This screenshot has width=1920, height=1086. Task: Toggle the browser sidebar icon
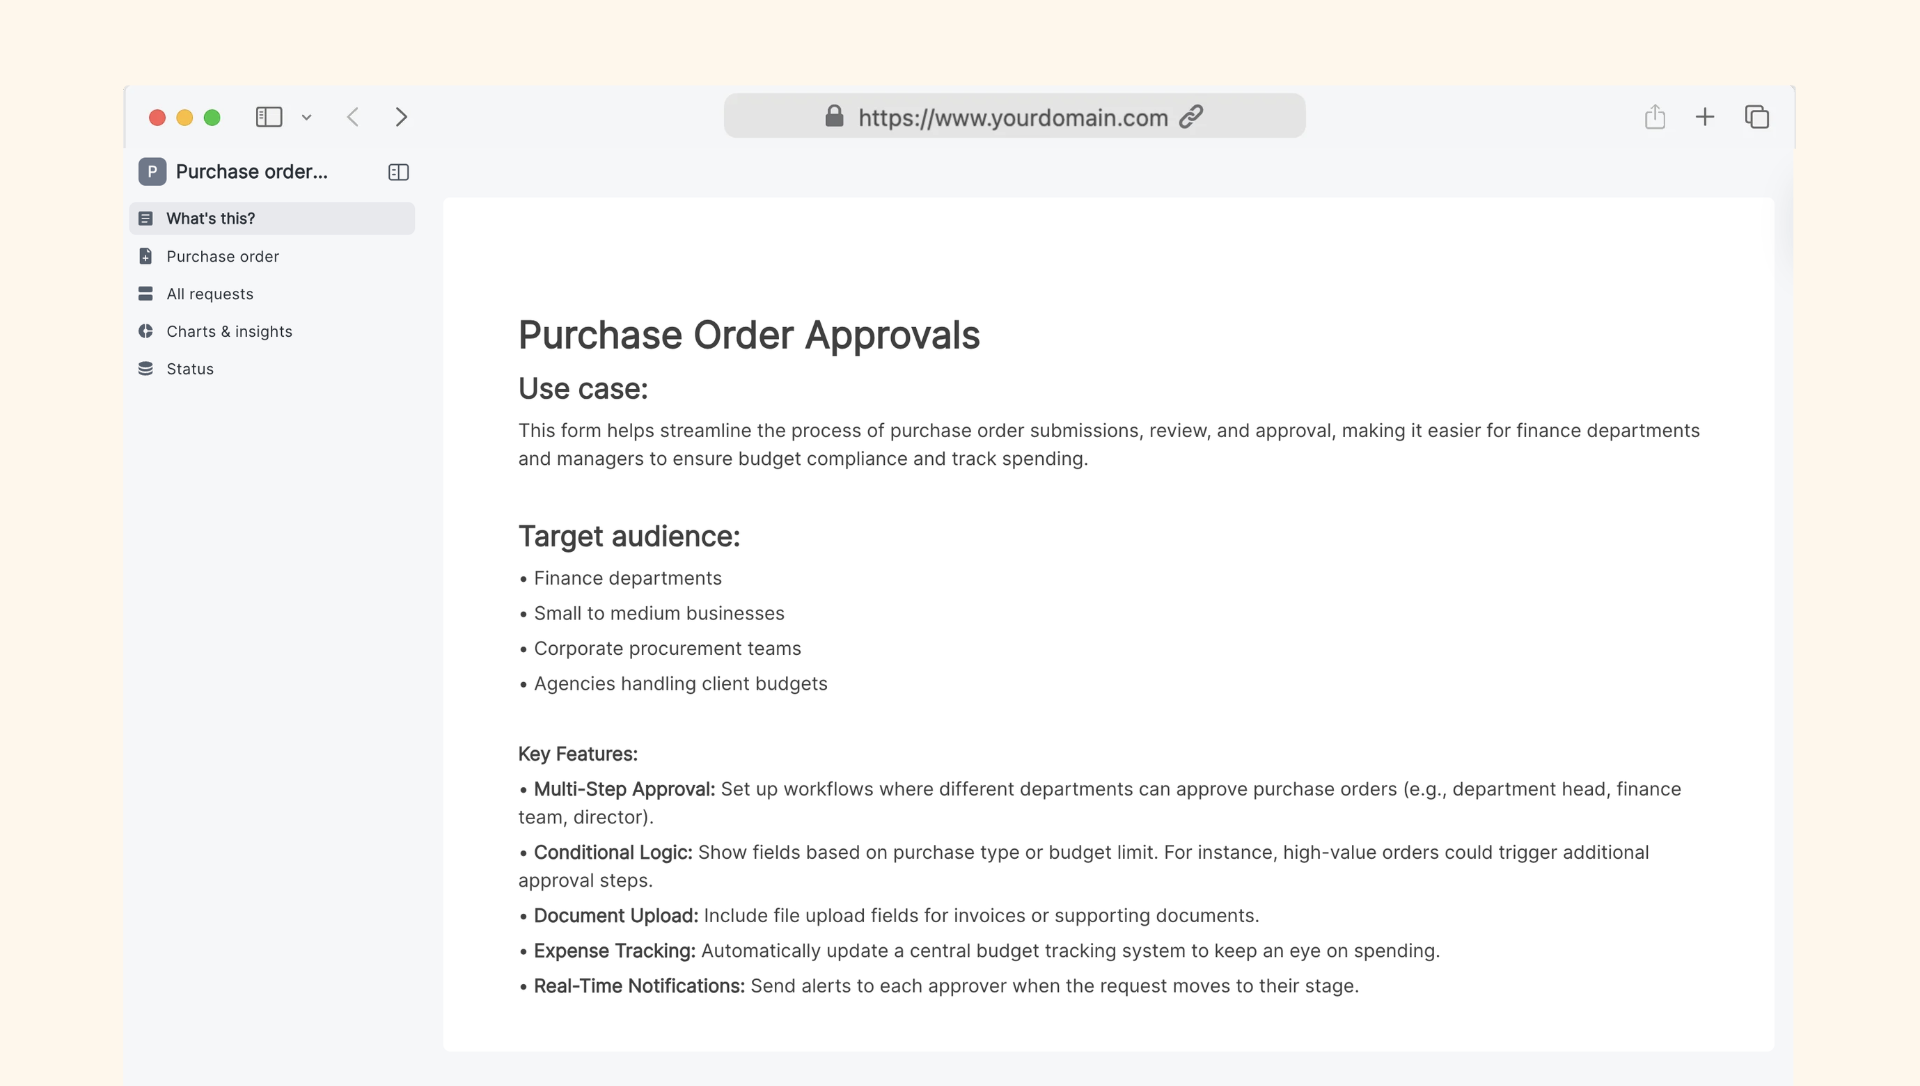[269, 117]
